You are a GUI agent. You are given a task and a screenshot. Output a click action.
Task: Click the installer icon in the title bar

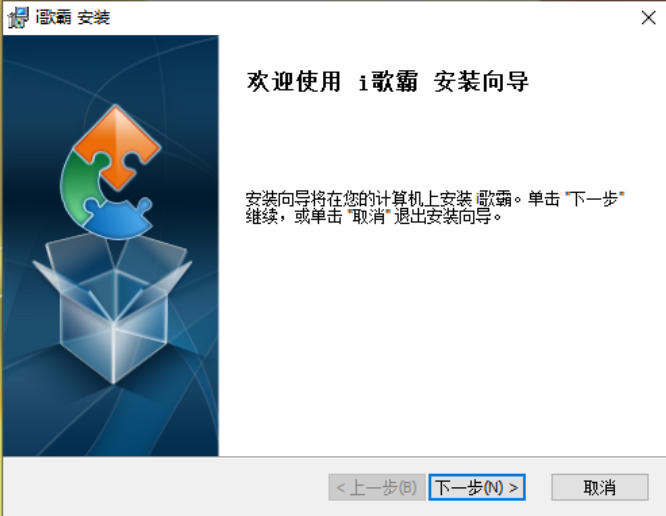(x=19, y=17)
